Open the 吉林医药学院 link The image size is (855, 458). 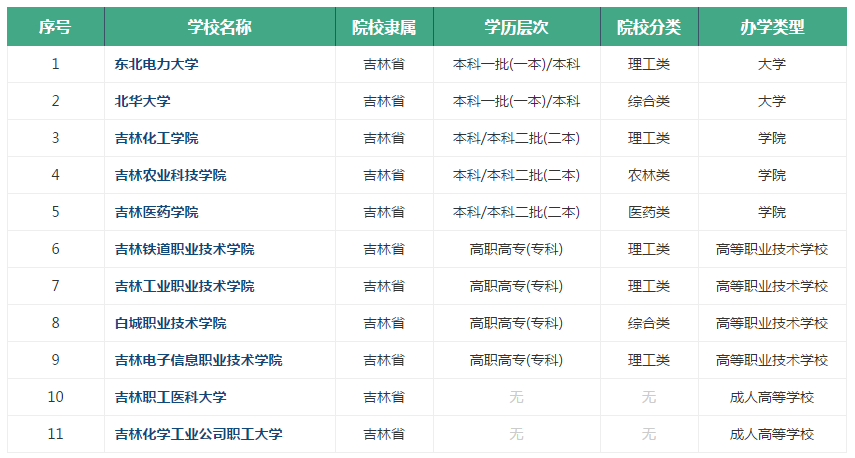[156, 212]
